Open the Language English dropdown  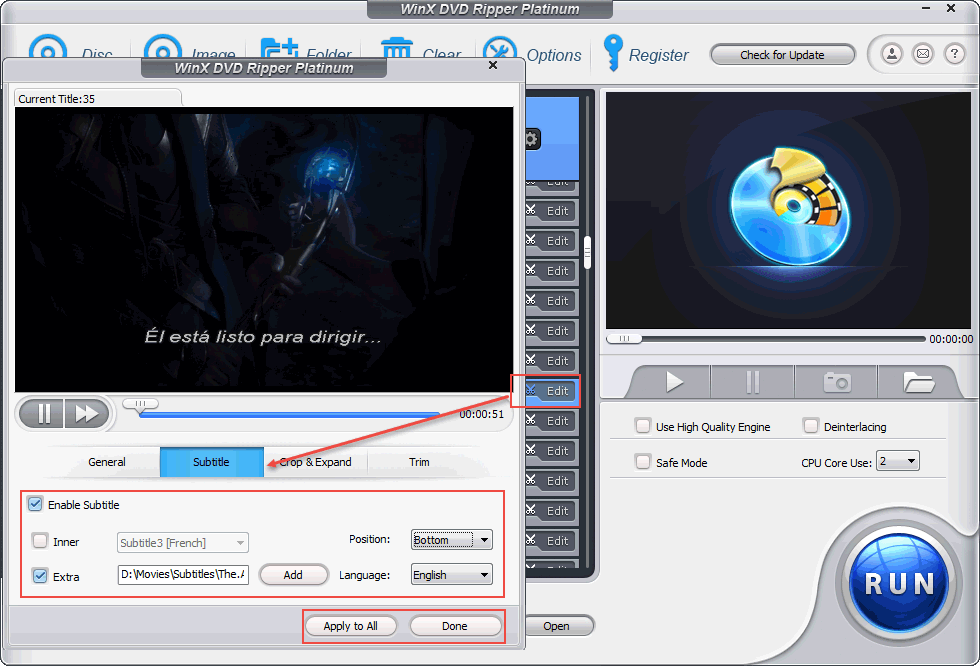451,575
